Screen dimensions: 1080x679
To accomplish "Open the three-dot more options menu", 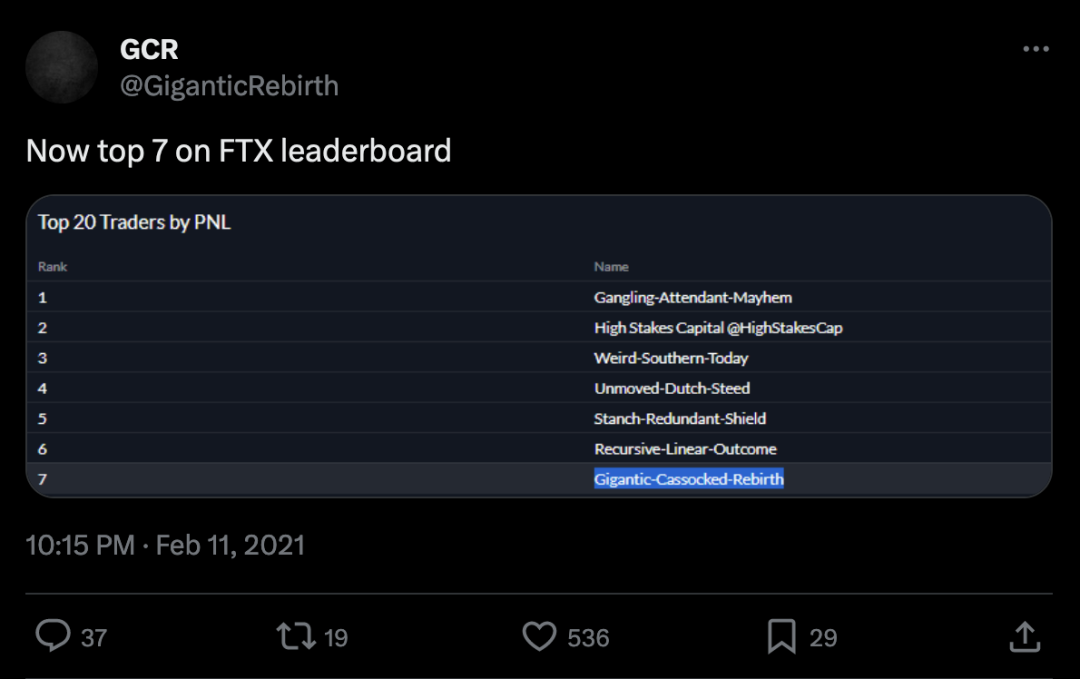I will [1036, 50].
